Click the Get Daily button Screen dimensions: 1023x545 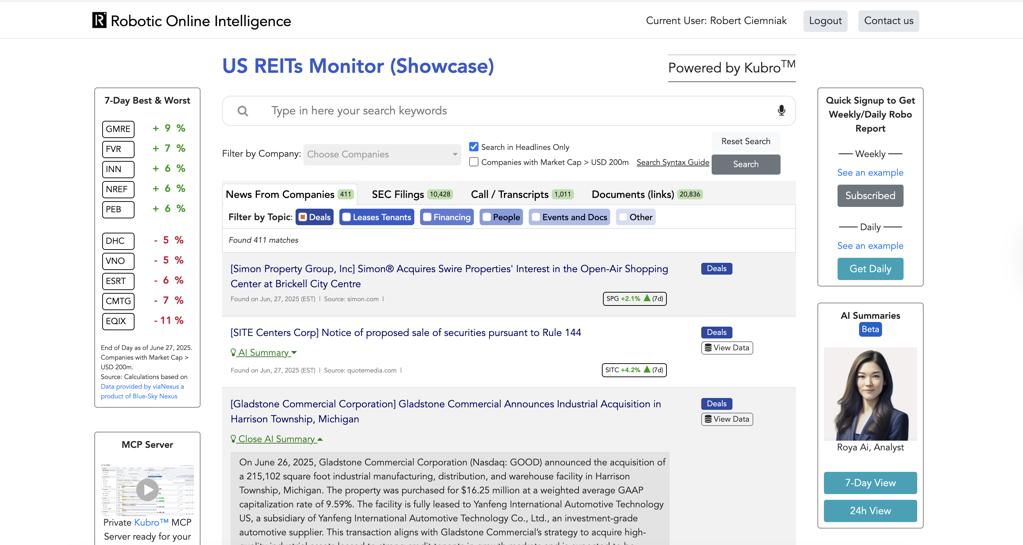(x=870, y=269)
